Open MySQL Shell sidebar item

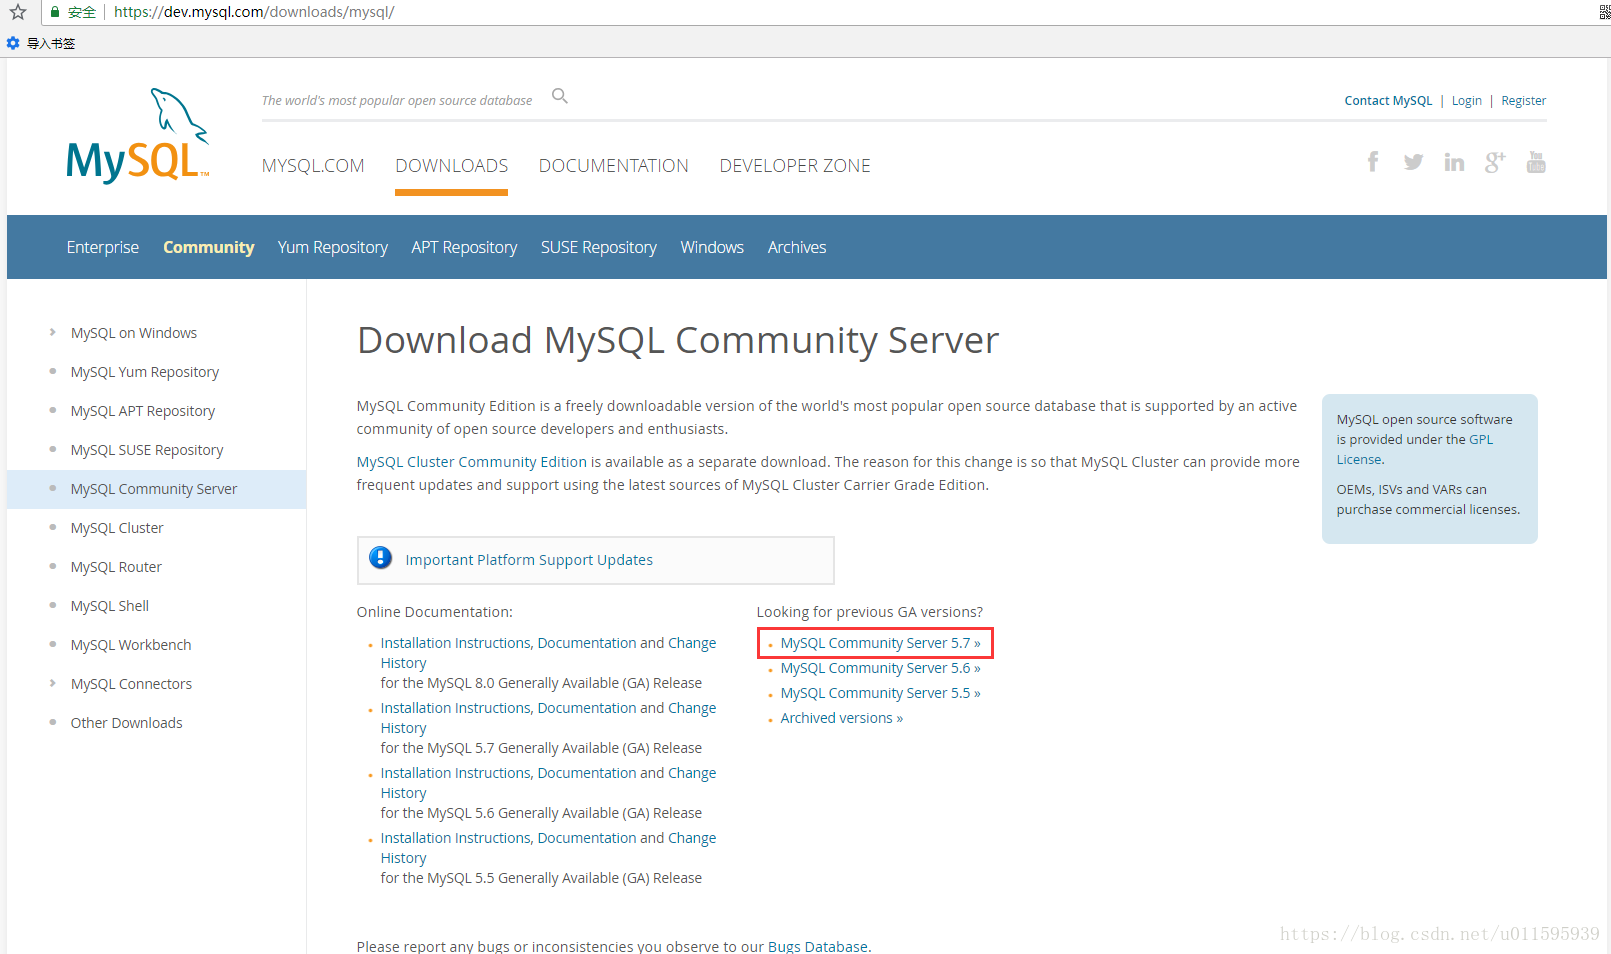click(x=110, y=606)
